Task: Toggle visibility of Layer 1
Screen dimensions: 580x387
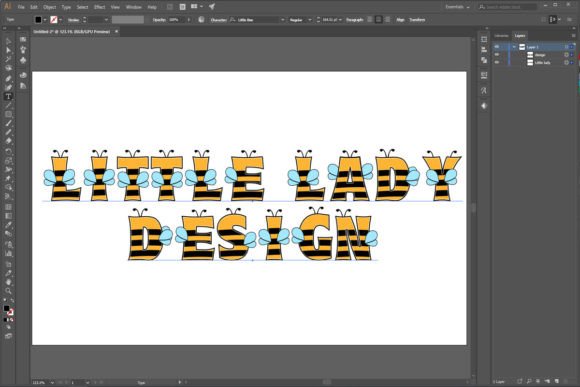Action: pos(497,47)
